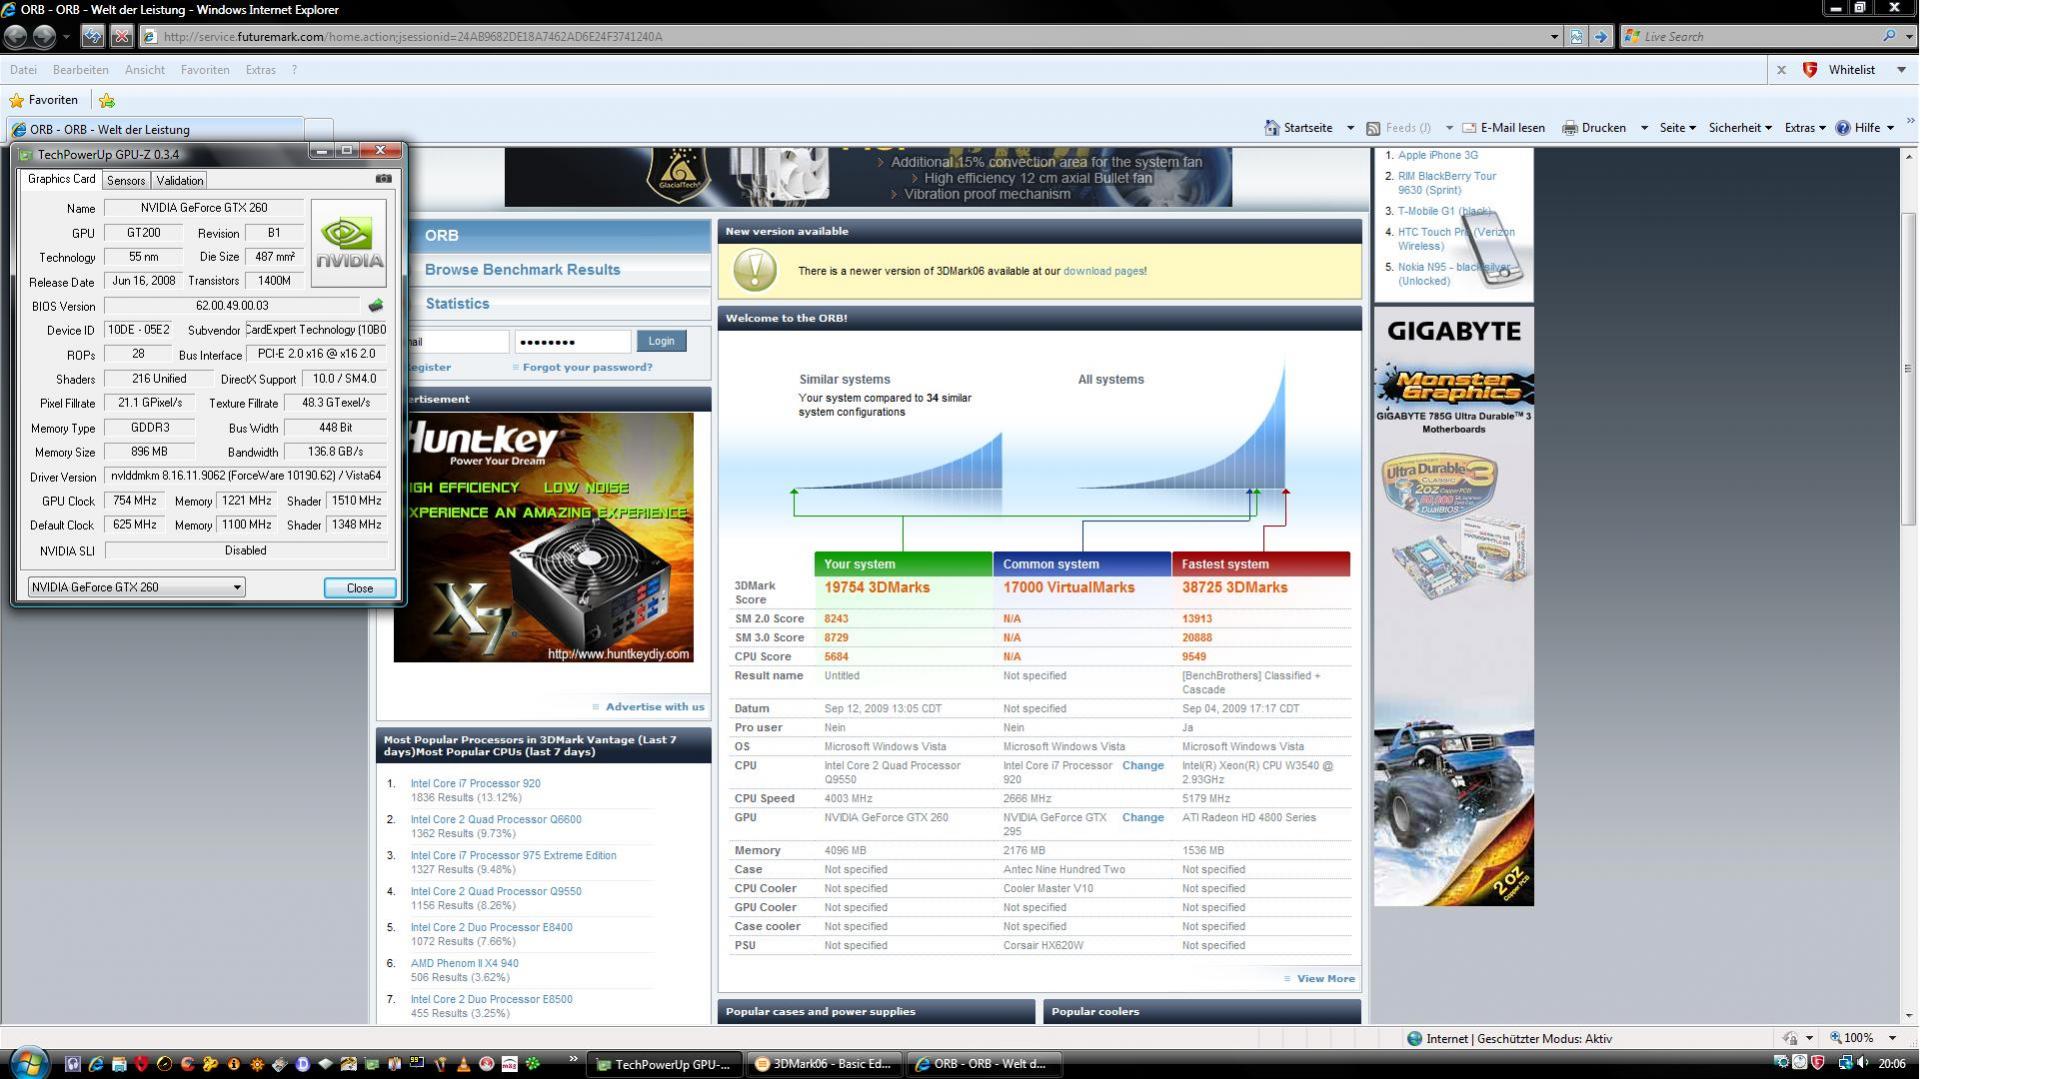Click the download pages link
This screenshot has height=1079, width=2046.
tap(1103, 271)
